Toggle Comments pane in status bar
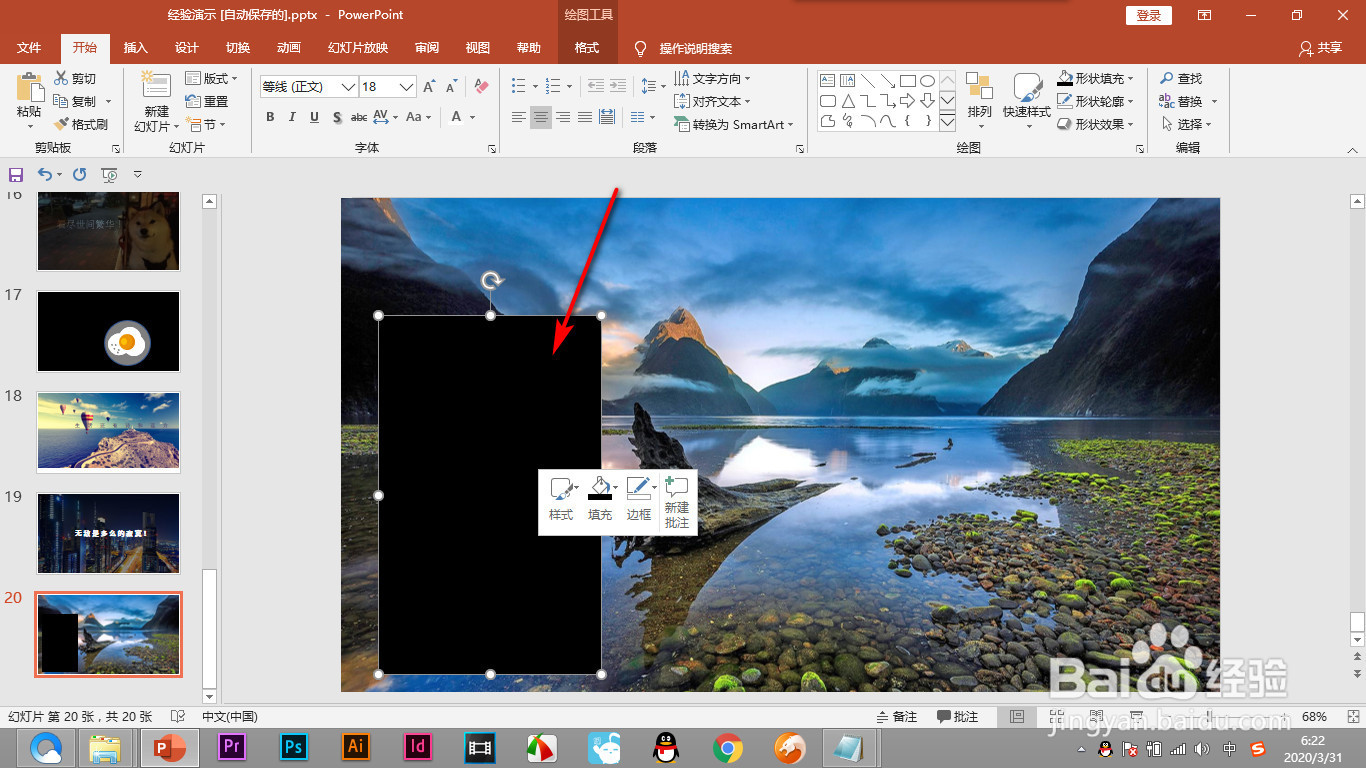This screenshot has width=1366, height=768. [x=958, y=717]
